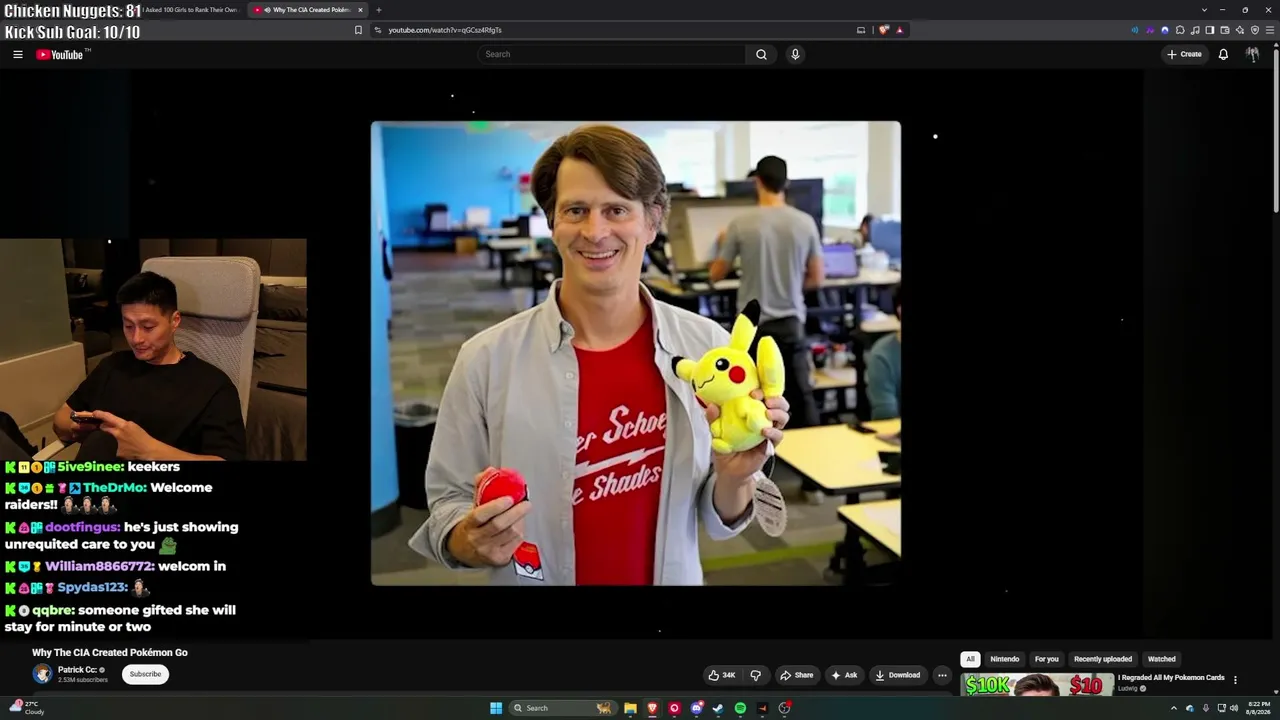Open Discord from the taskbar
1280x720 pixels.
coord(696,708)
